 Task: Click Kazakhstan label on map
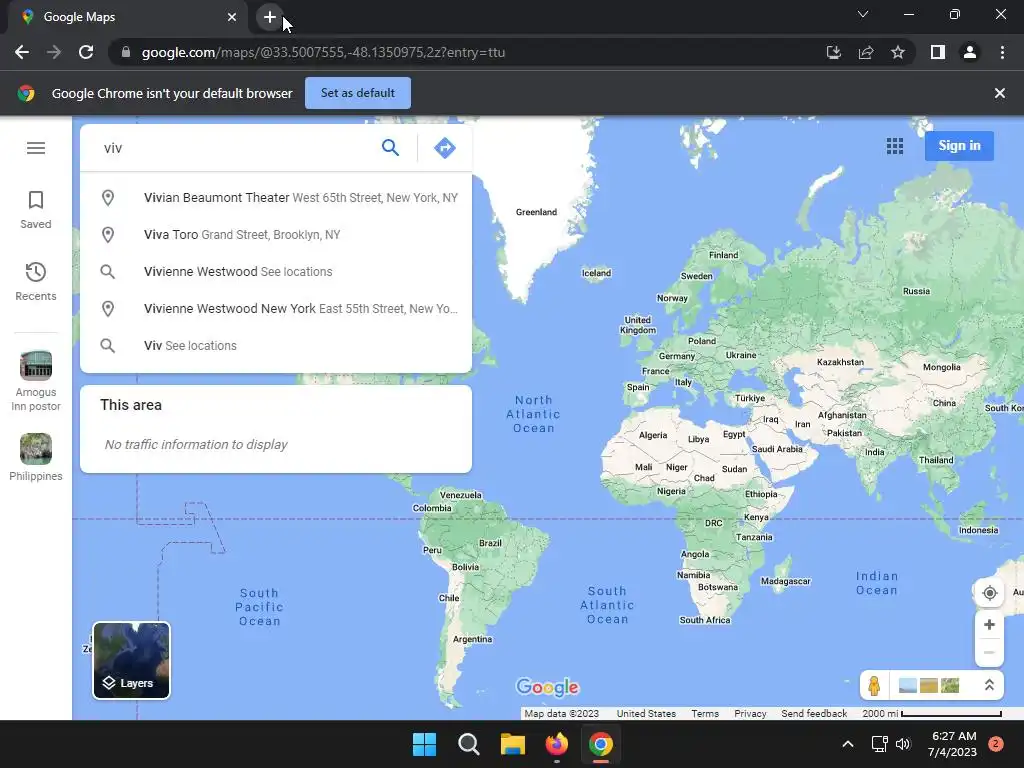(x=840, y=362)
